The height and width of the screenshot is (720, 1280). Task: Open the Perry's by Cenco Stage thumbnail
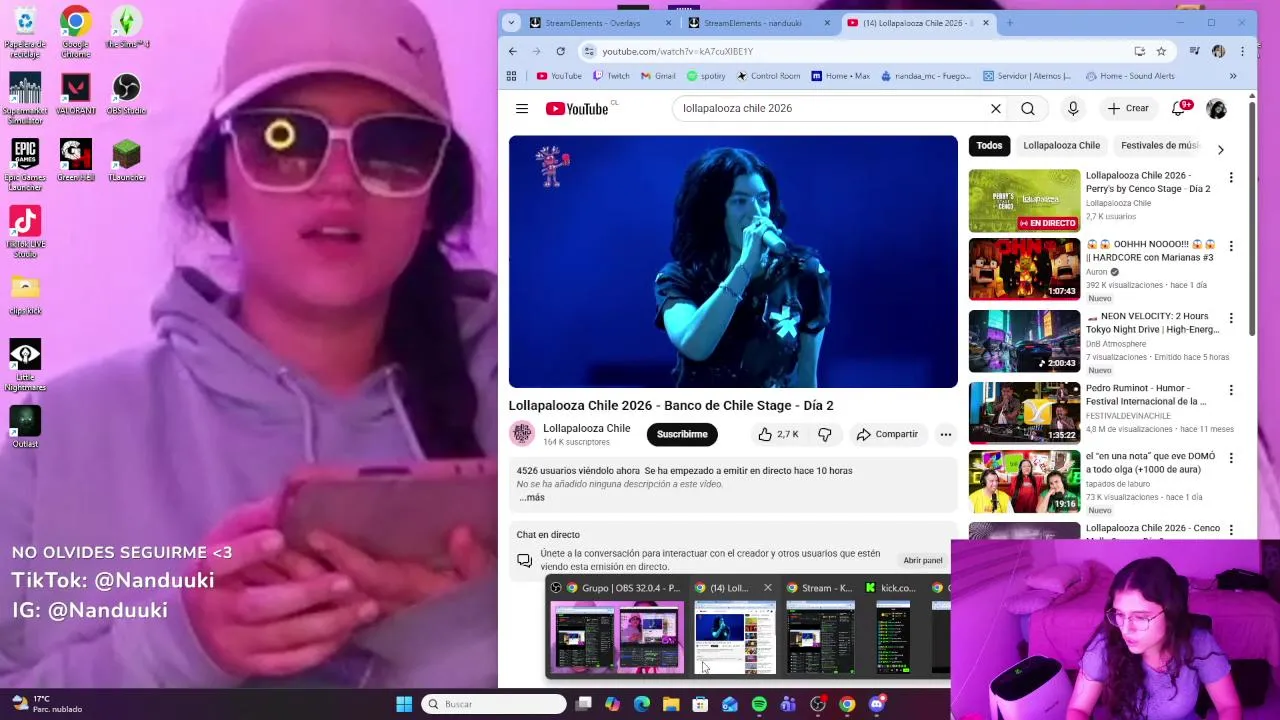pos(1024,200)
